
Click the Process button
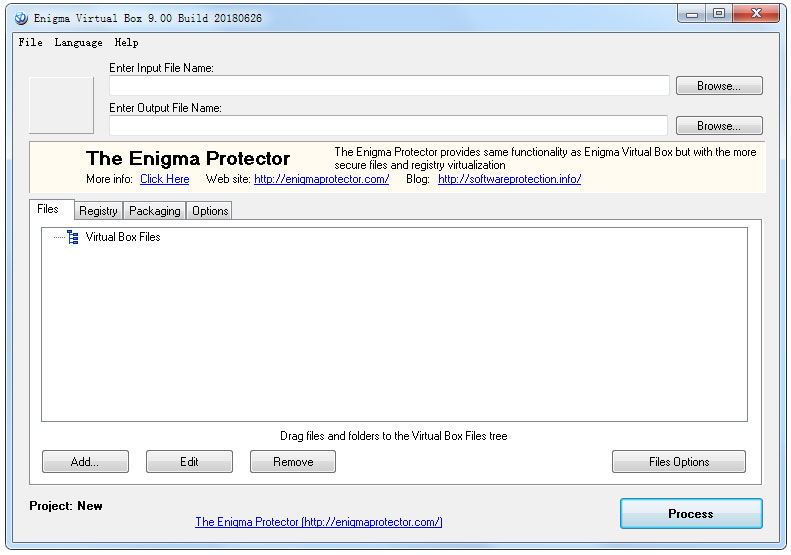pos(691,514)
